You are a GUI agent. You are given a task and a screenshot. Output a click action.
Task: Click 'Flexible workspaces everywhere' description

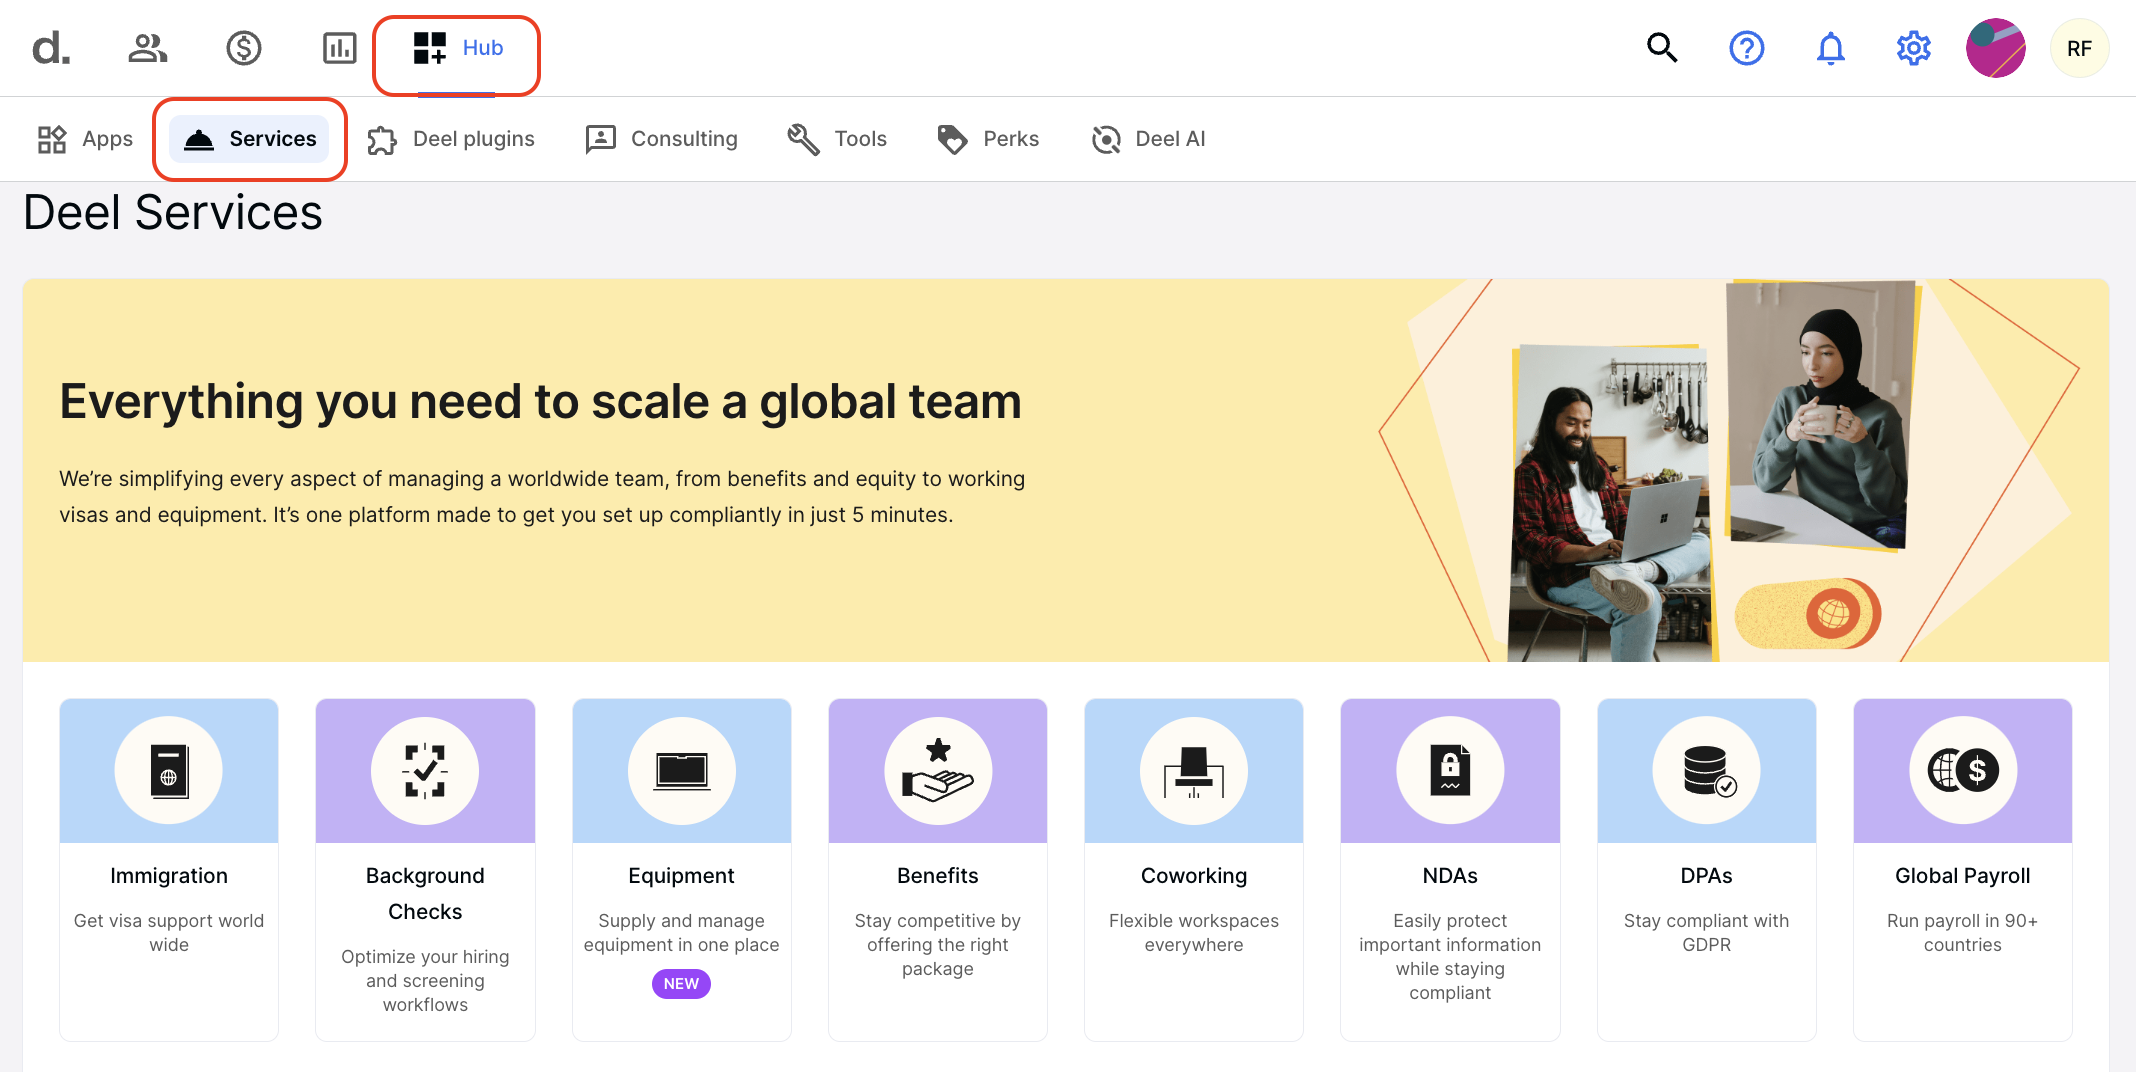1194,933
